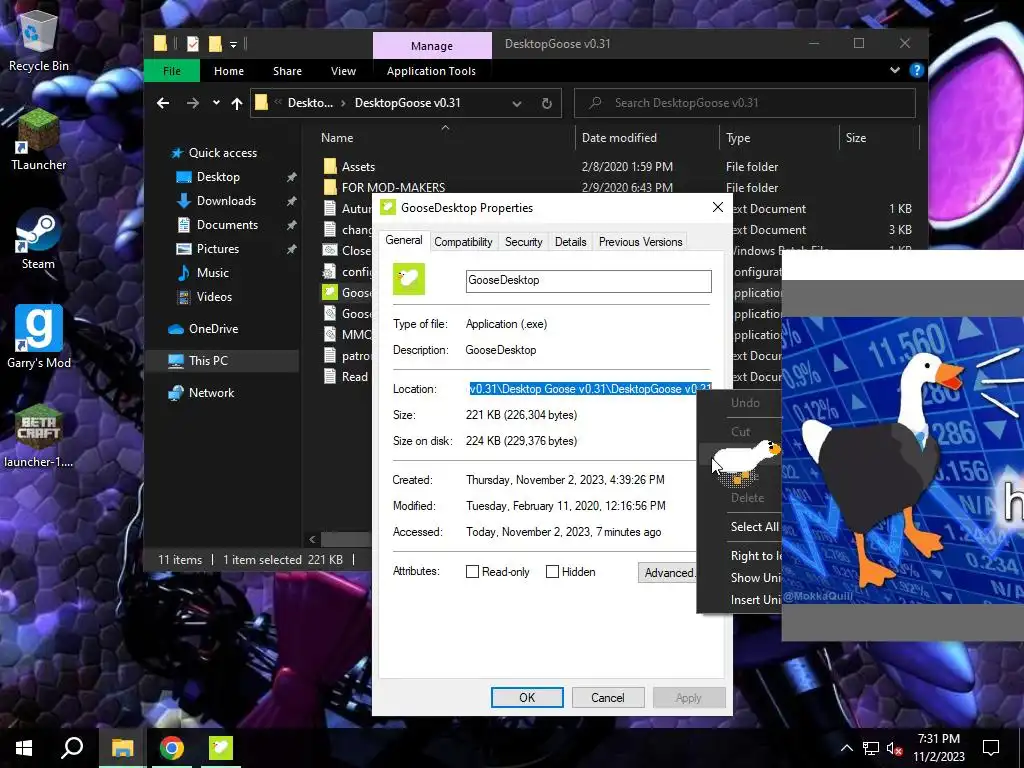Screen dimensions: 1024x768
Task: Open the notification center icon
Action: click(991, 748)
